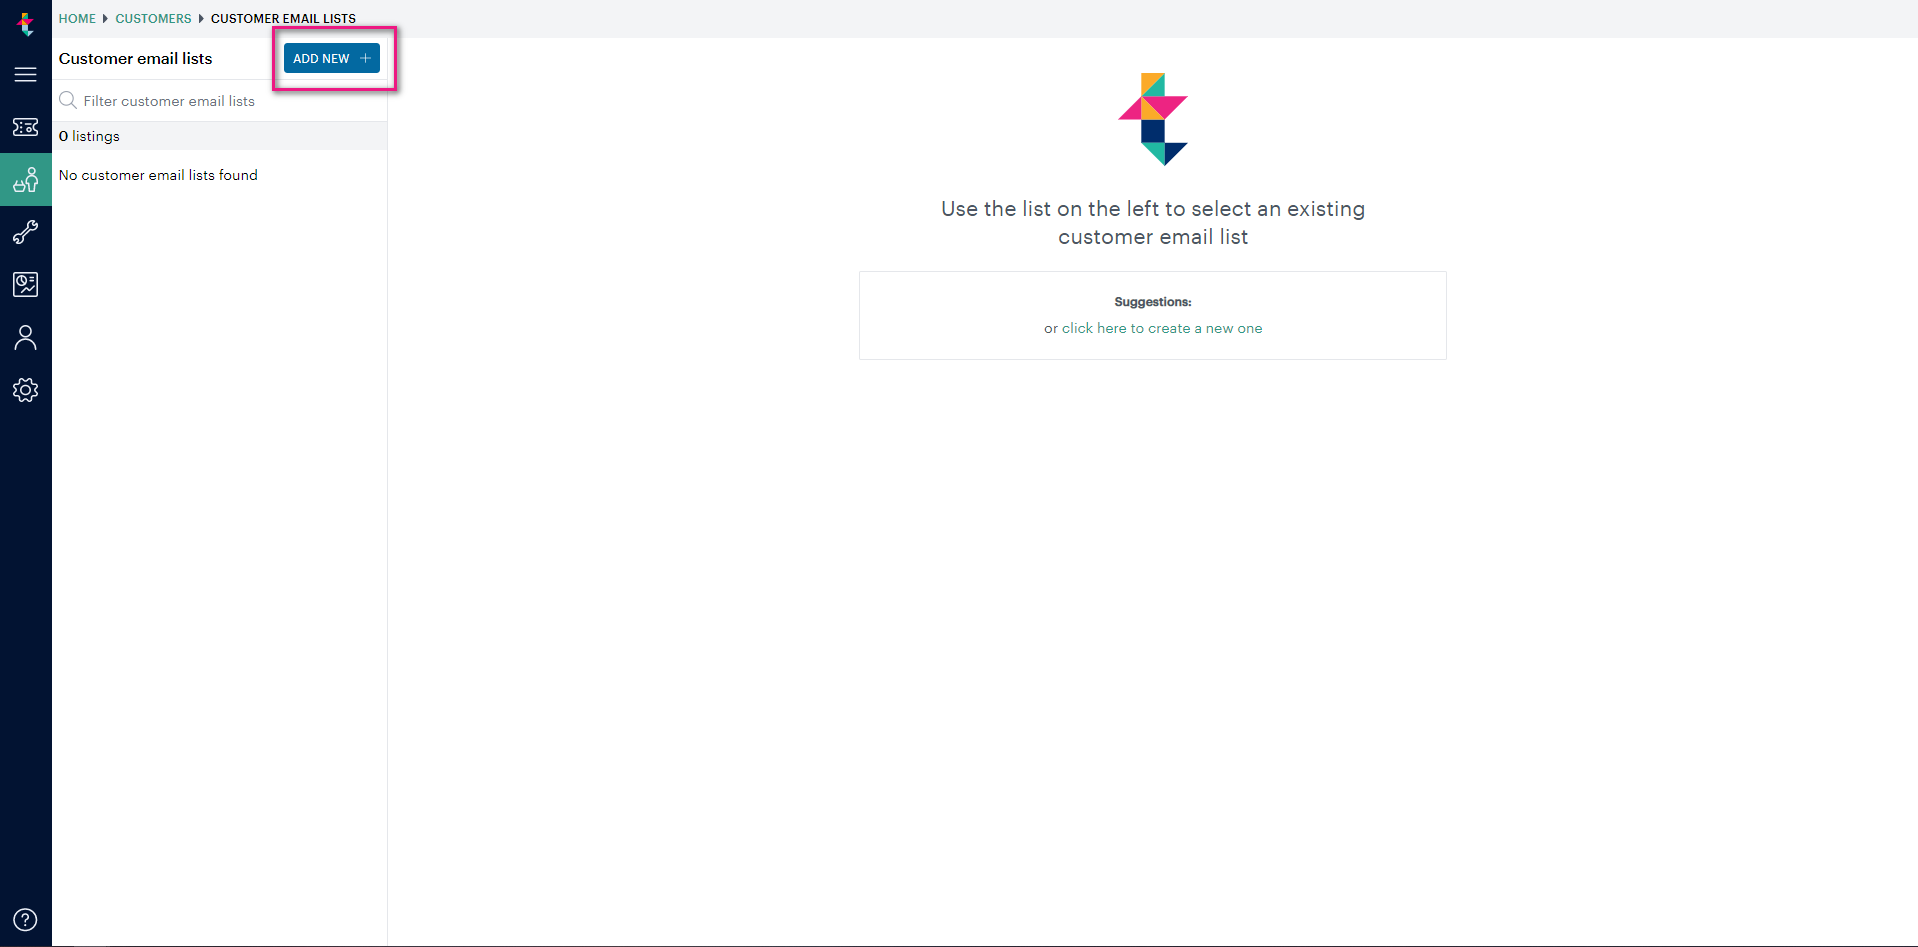
Task: Click 'No customer email lists found' message
Action: click(x=158, y=175)
